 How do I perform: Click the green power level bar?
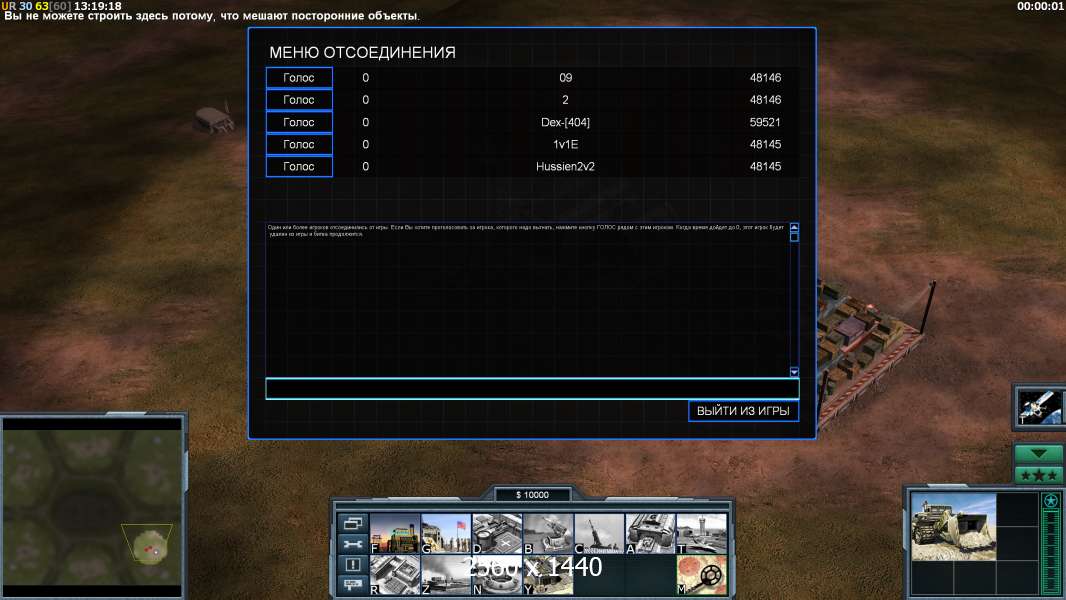point(1051,552)
